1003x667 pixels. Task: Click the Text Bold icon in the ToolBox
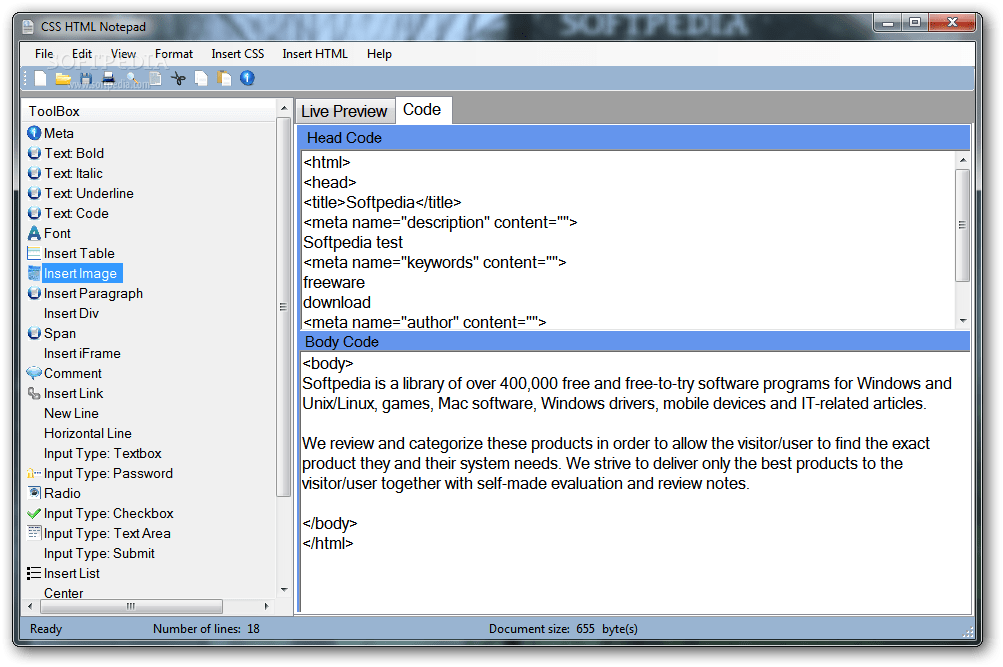click(x=34, y=153)
